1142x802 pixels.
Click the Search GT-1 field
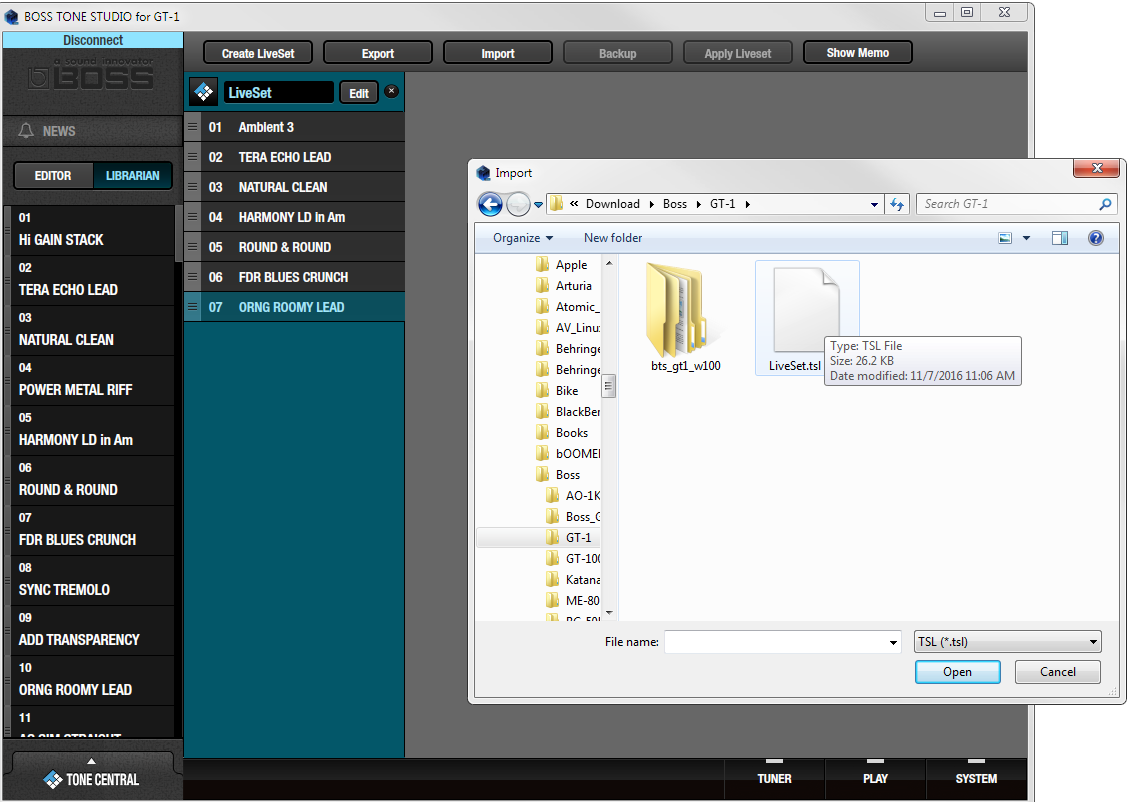point(1017,204)
